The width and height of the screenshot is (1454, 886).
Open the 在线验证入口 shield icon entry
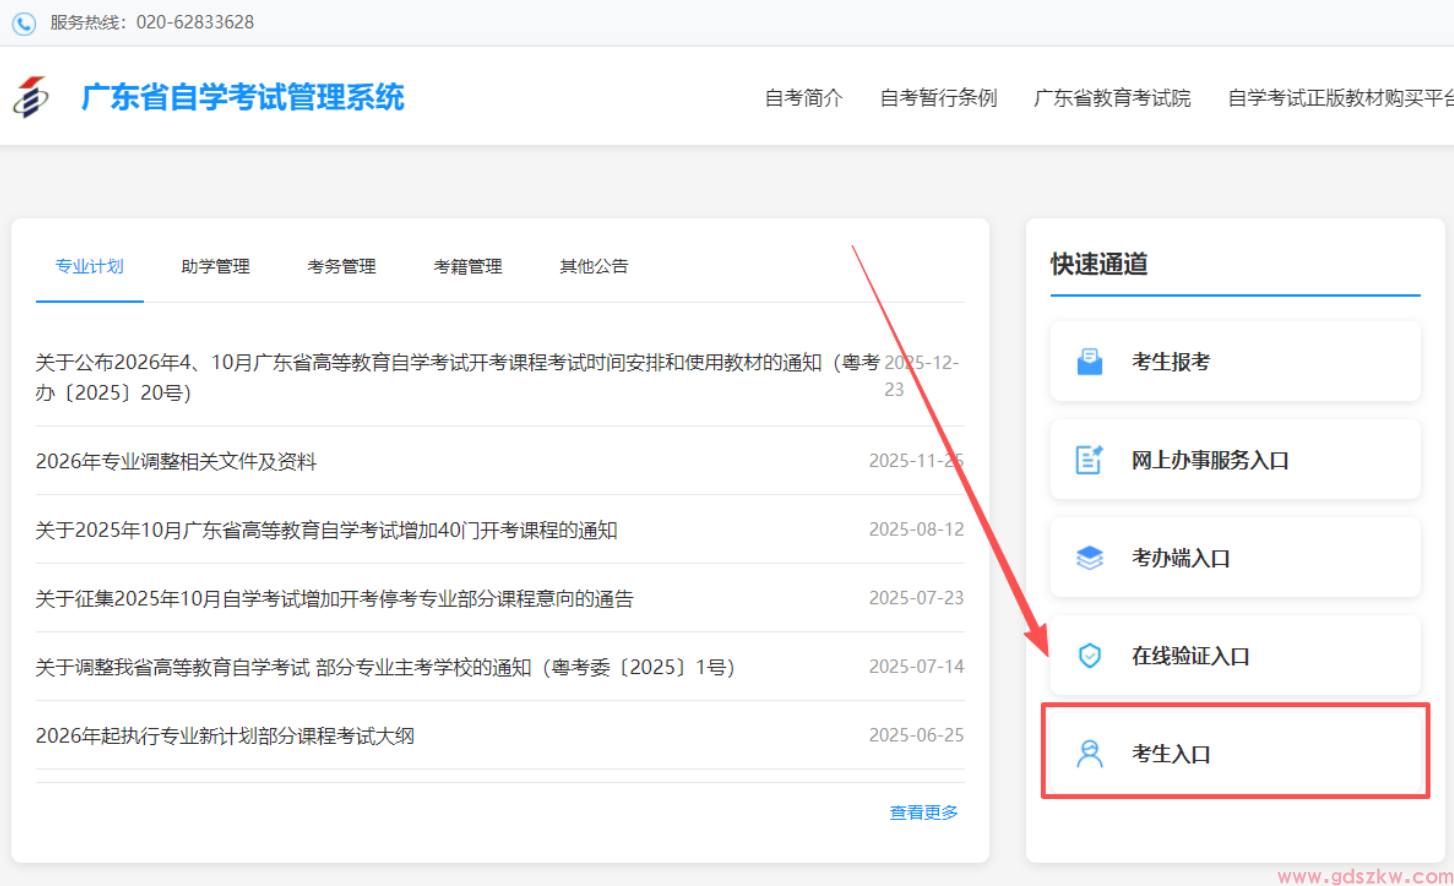pos(1090,654)
